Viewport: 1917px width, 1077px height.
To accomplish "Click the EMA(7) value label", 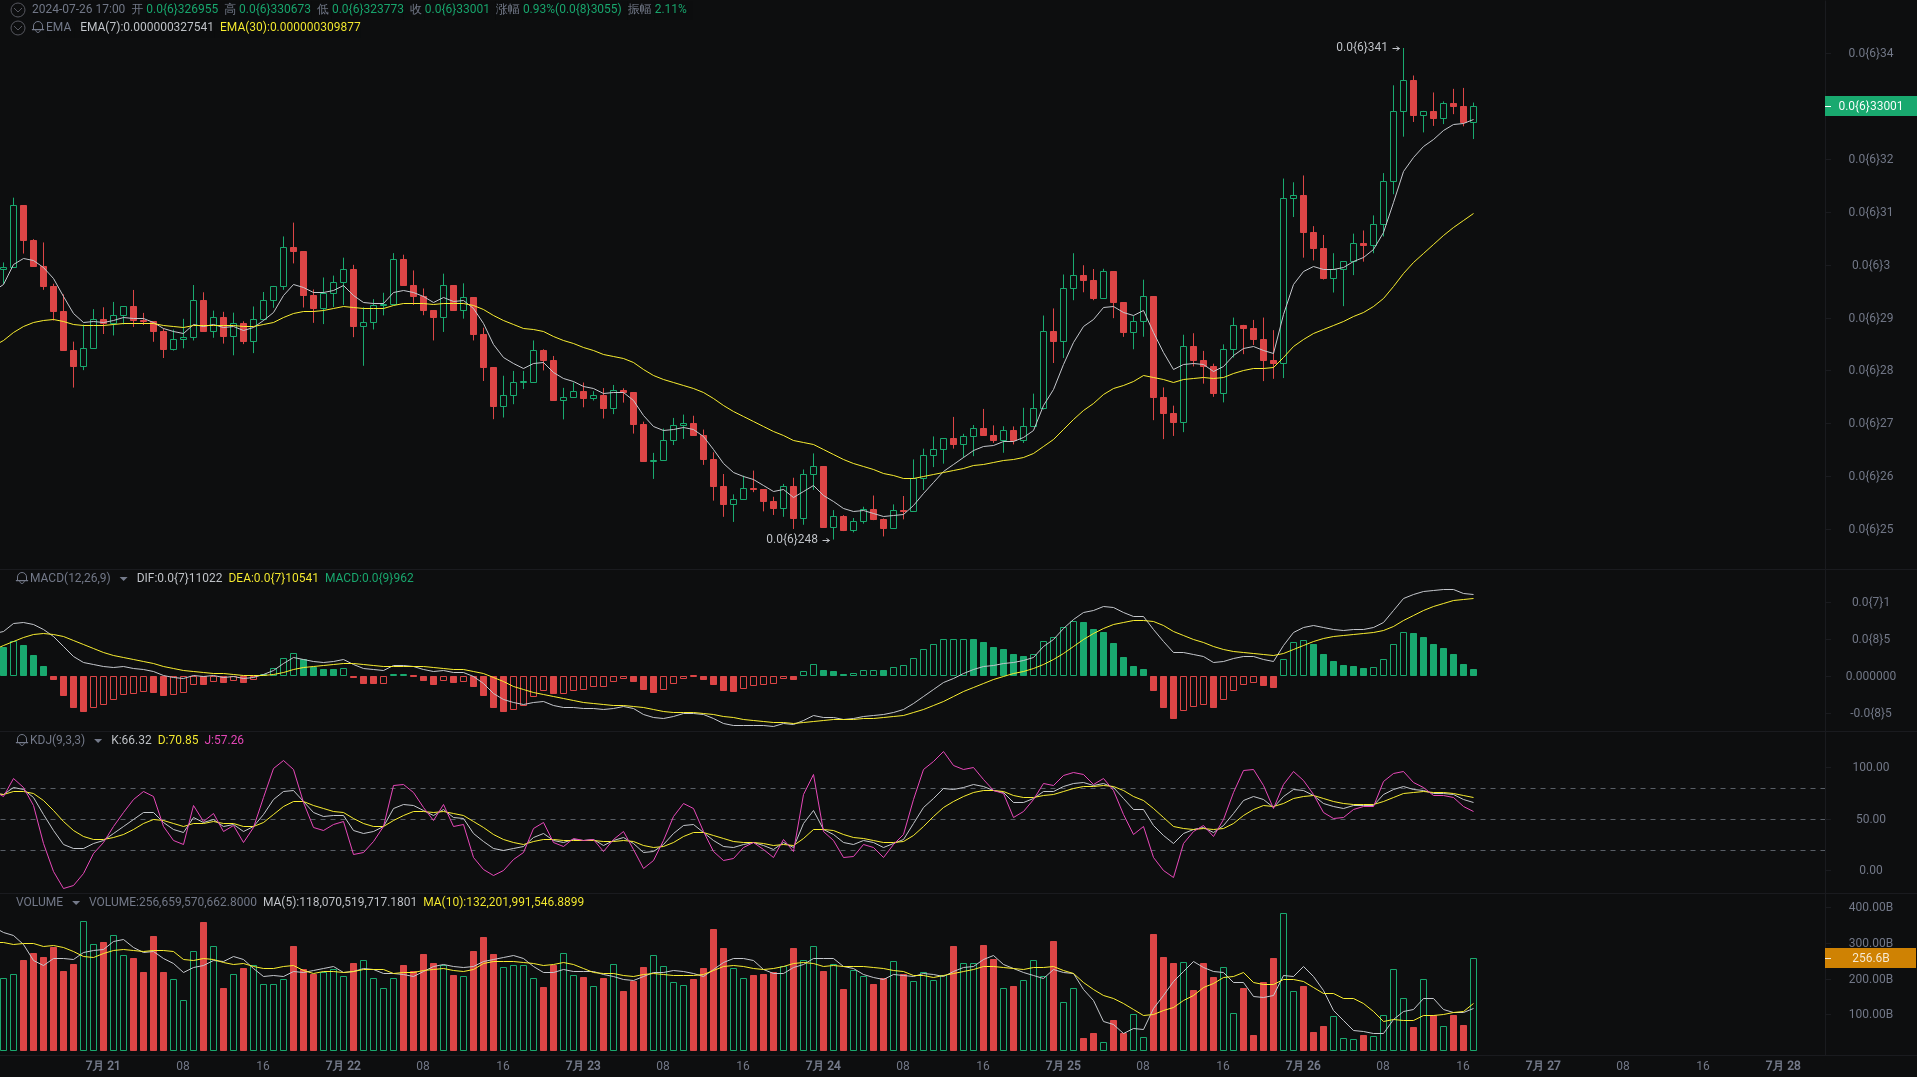I will 146,27.
